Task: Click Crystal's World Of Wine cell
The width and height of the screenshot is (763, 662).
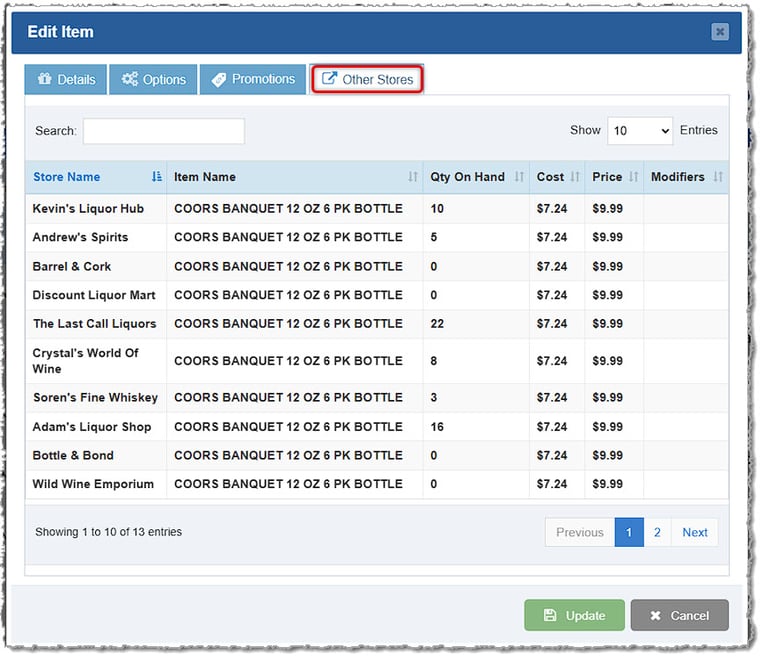Action: point(96,361)
